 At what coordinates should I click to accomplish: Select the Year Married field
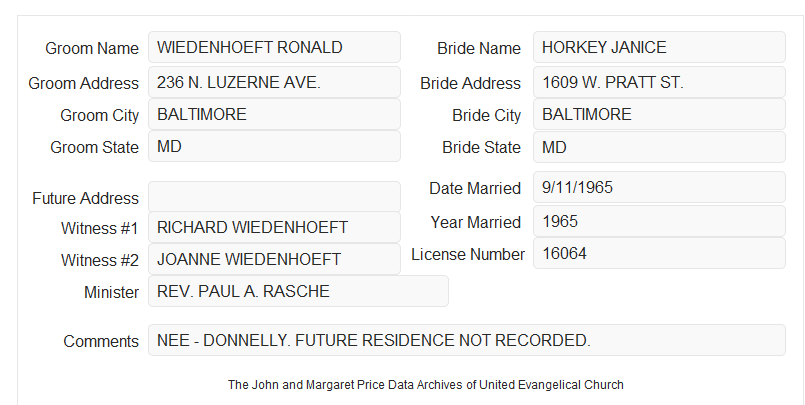(x=659, y=221)
